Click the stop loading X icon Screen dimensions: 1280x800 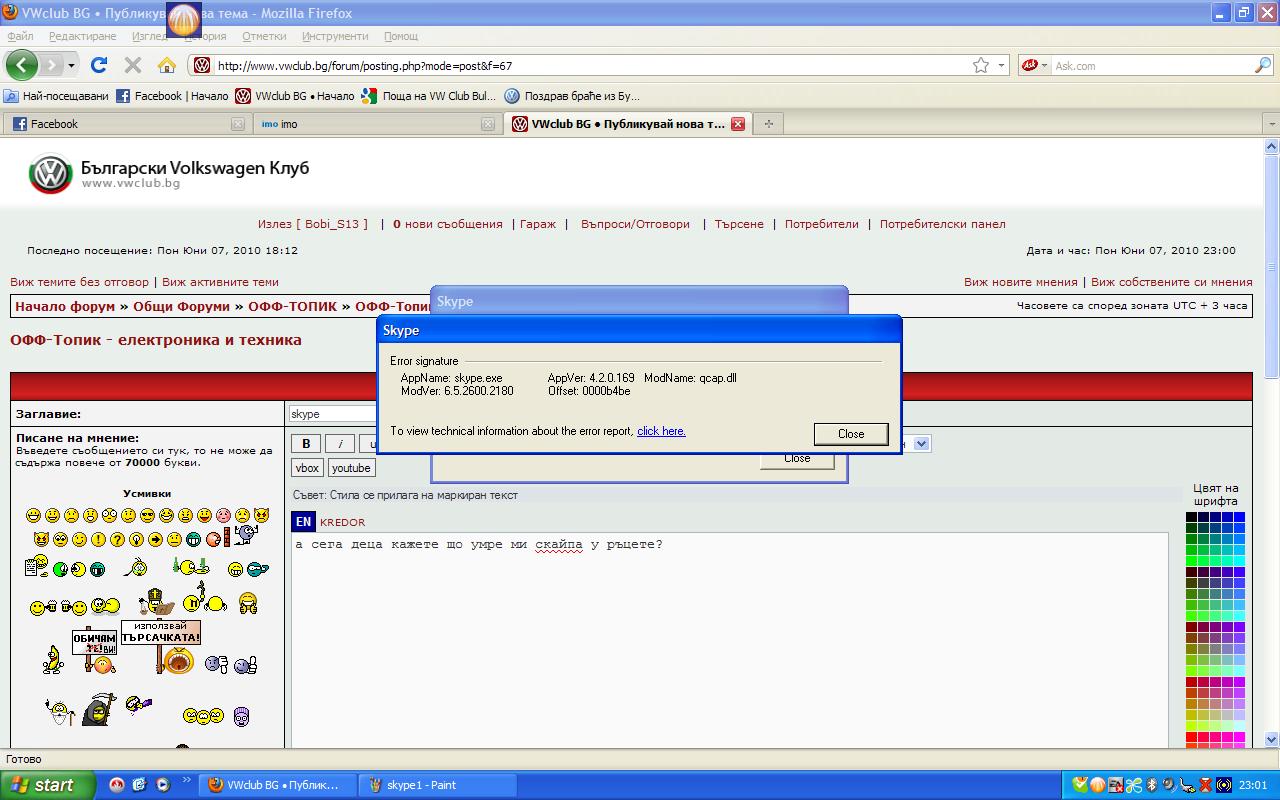(132, 65)
